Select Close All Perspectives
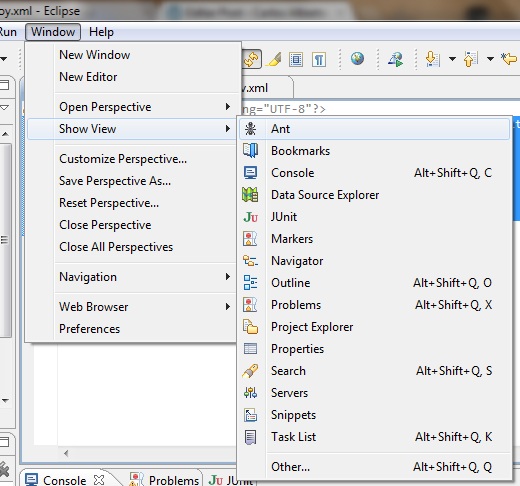Viewport: 520px width, 486px height. tap(133, 247)
